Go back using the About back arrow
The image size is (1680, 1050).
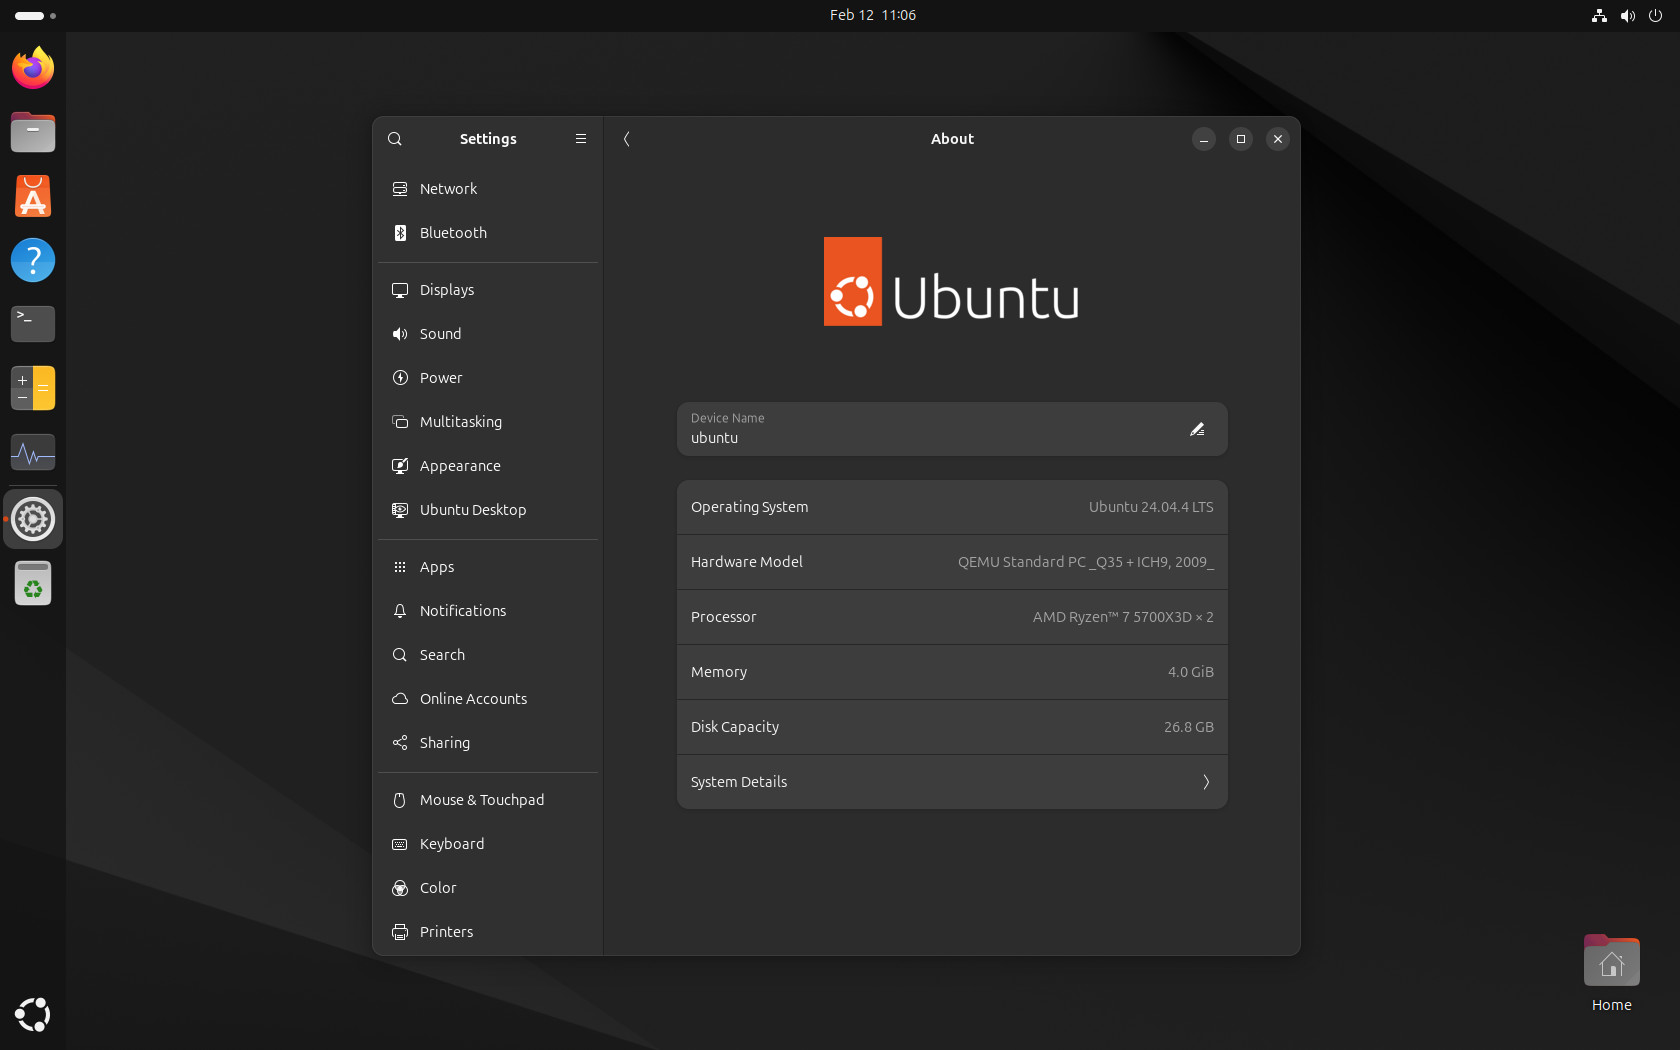click(x=627, y=139)
